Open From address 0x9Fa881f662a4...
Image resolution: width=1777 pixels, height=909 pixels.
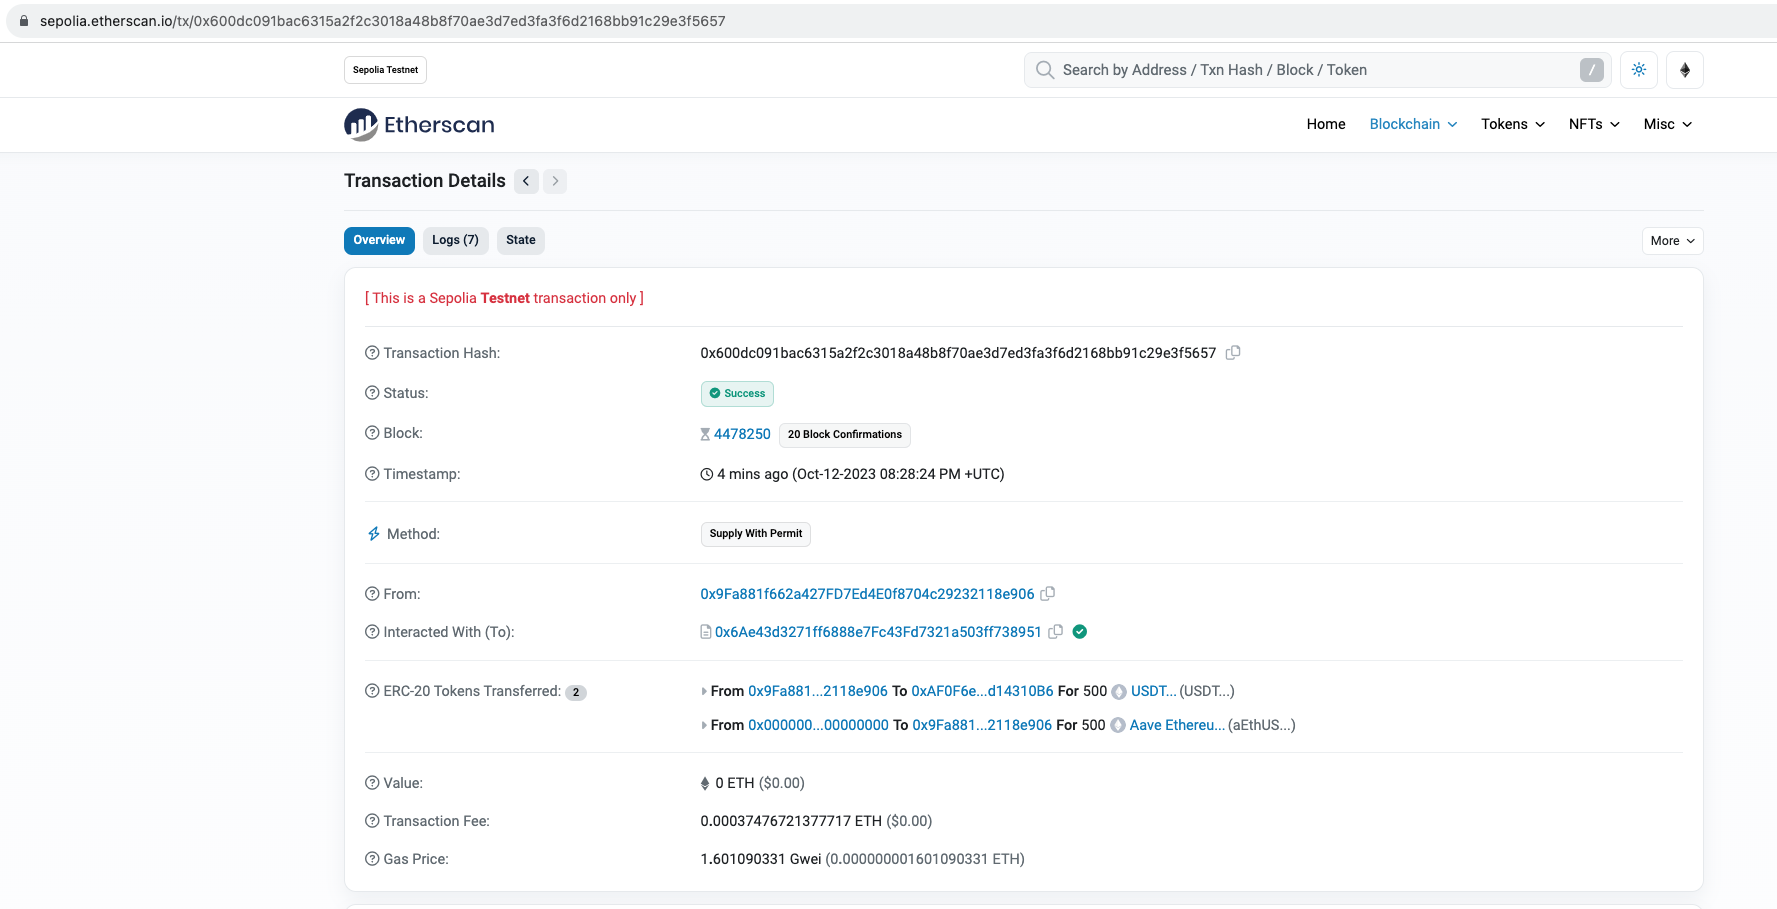click(867, 594)
